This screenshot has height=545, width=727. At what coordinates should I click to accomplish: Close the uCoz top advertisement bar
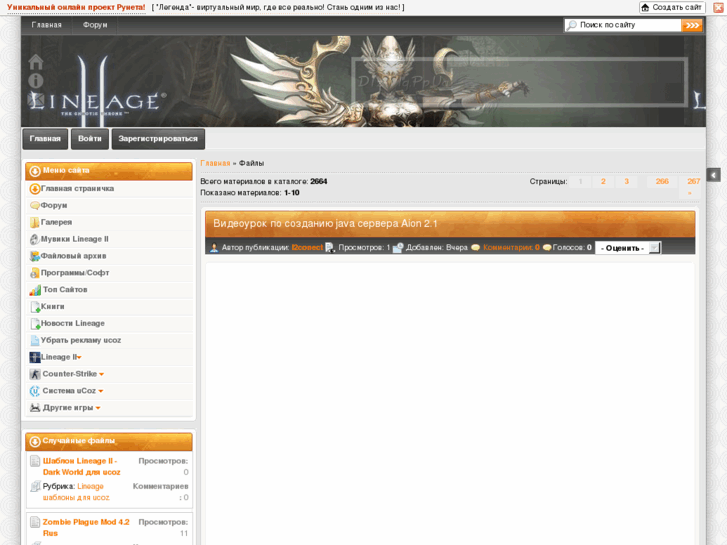coord(718,7)
